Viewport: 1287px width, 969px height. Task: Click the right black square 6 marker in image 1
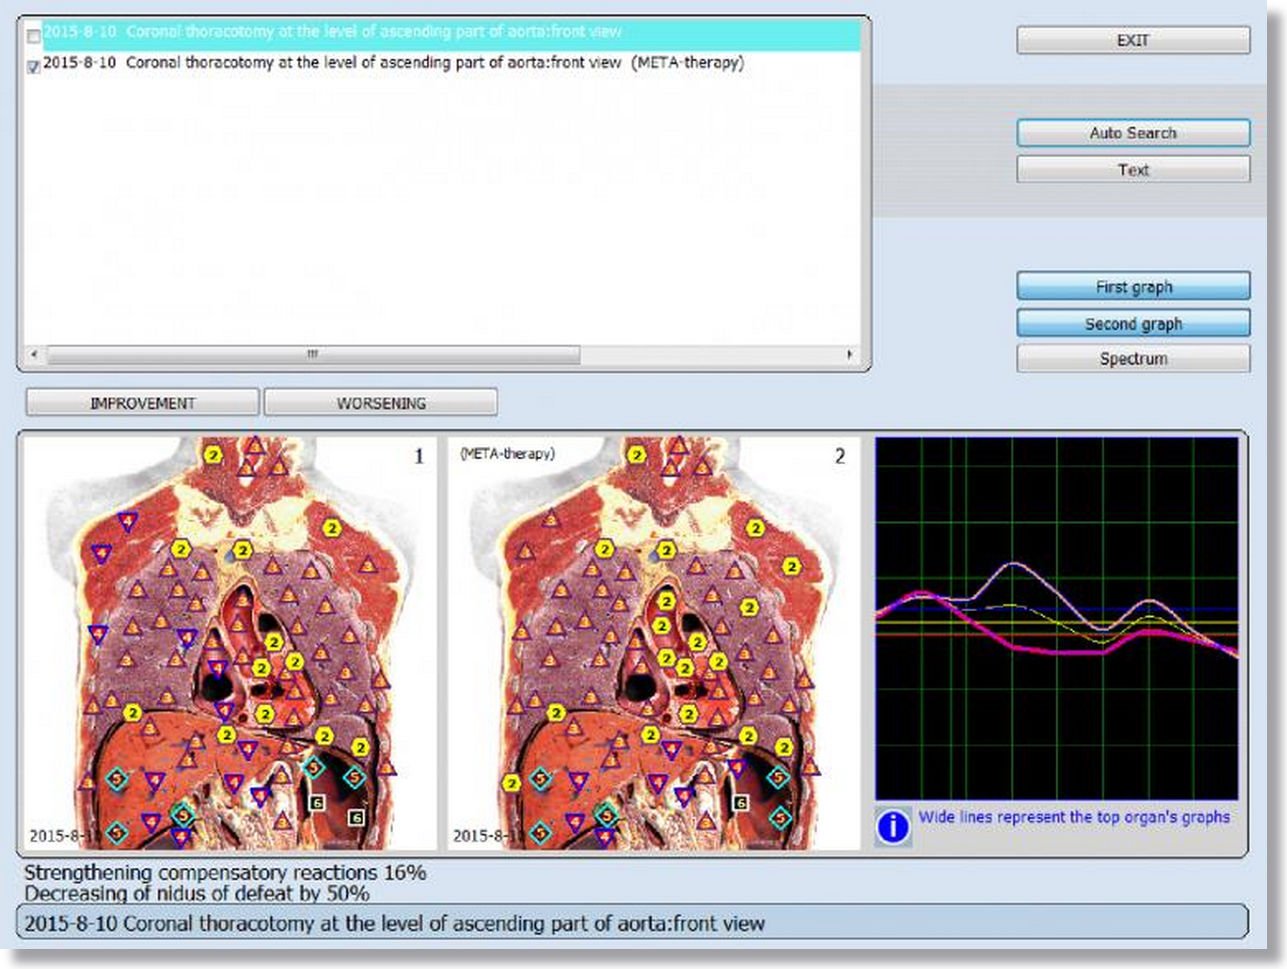(355, 818)
